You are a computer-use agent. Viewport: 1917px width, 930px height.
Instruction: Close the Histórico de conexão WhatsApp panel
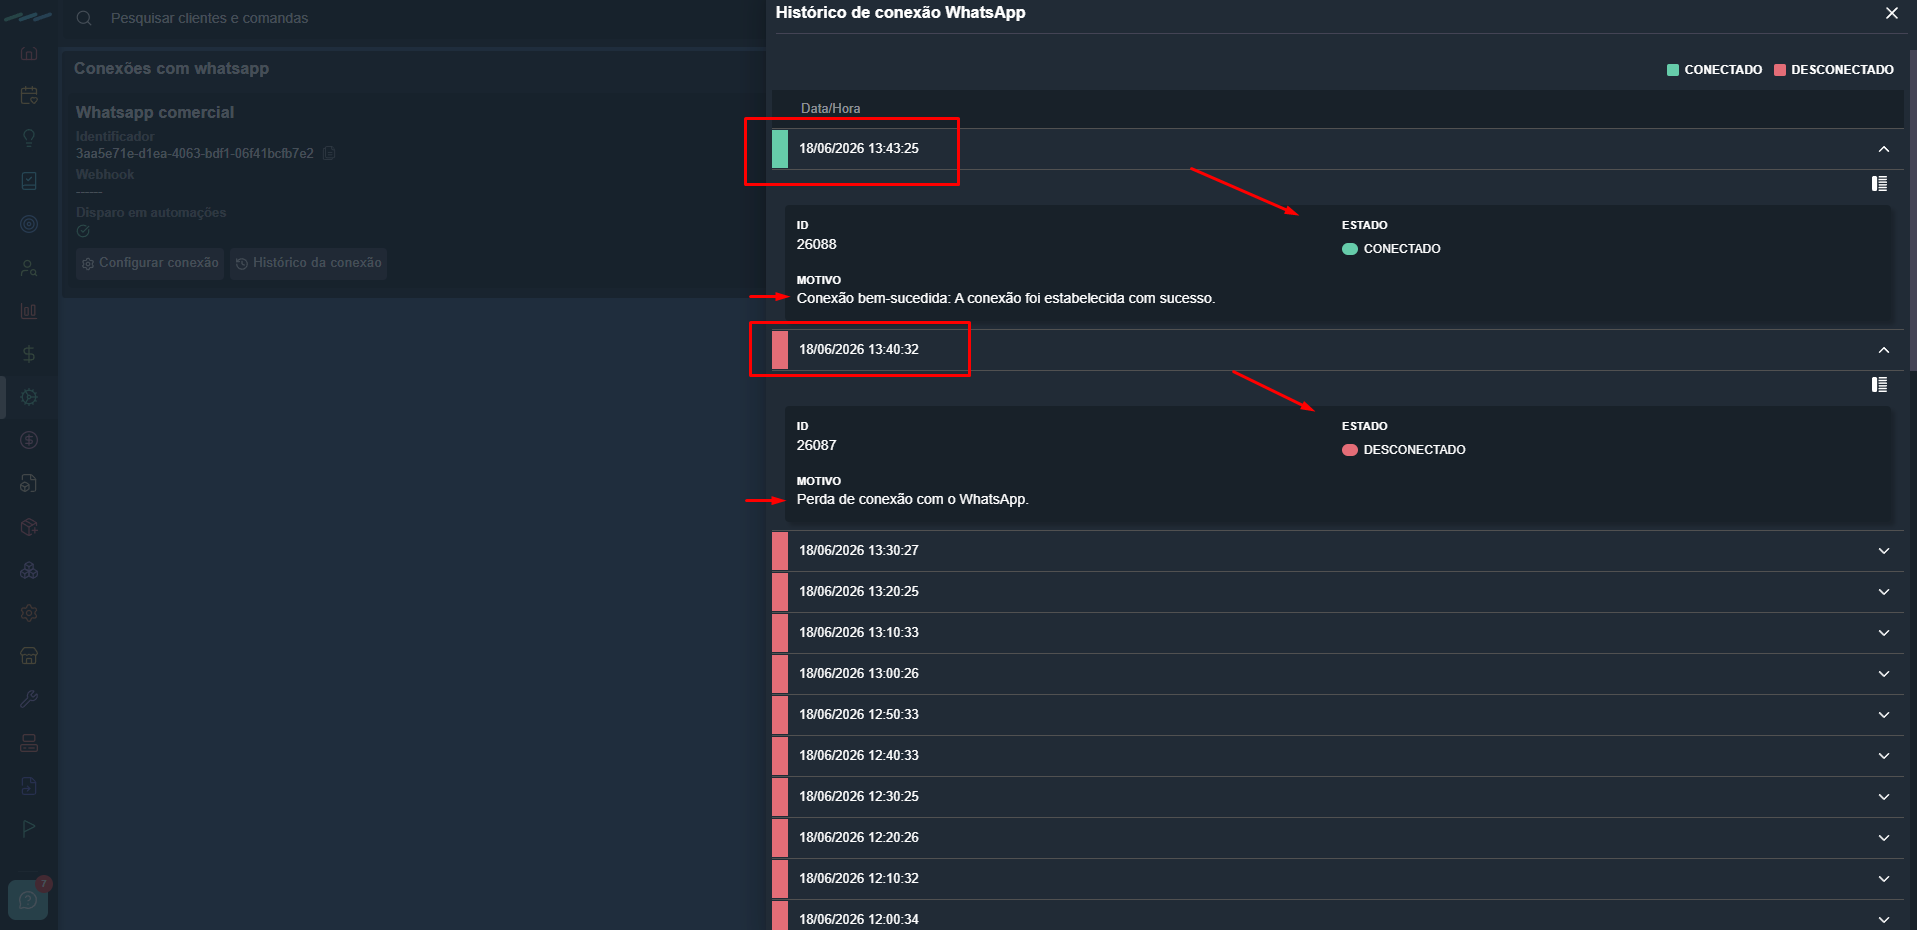[1891, 13]
